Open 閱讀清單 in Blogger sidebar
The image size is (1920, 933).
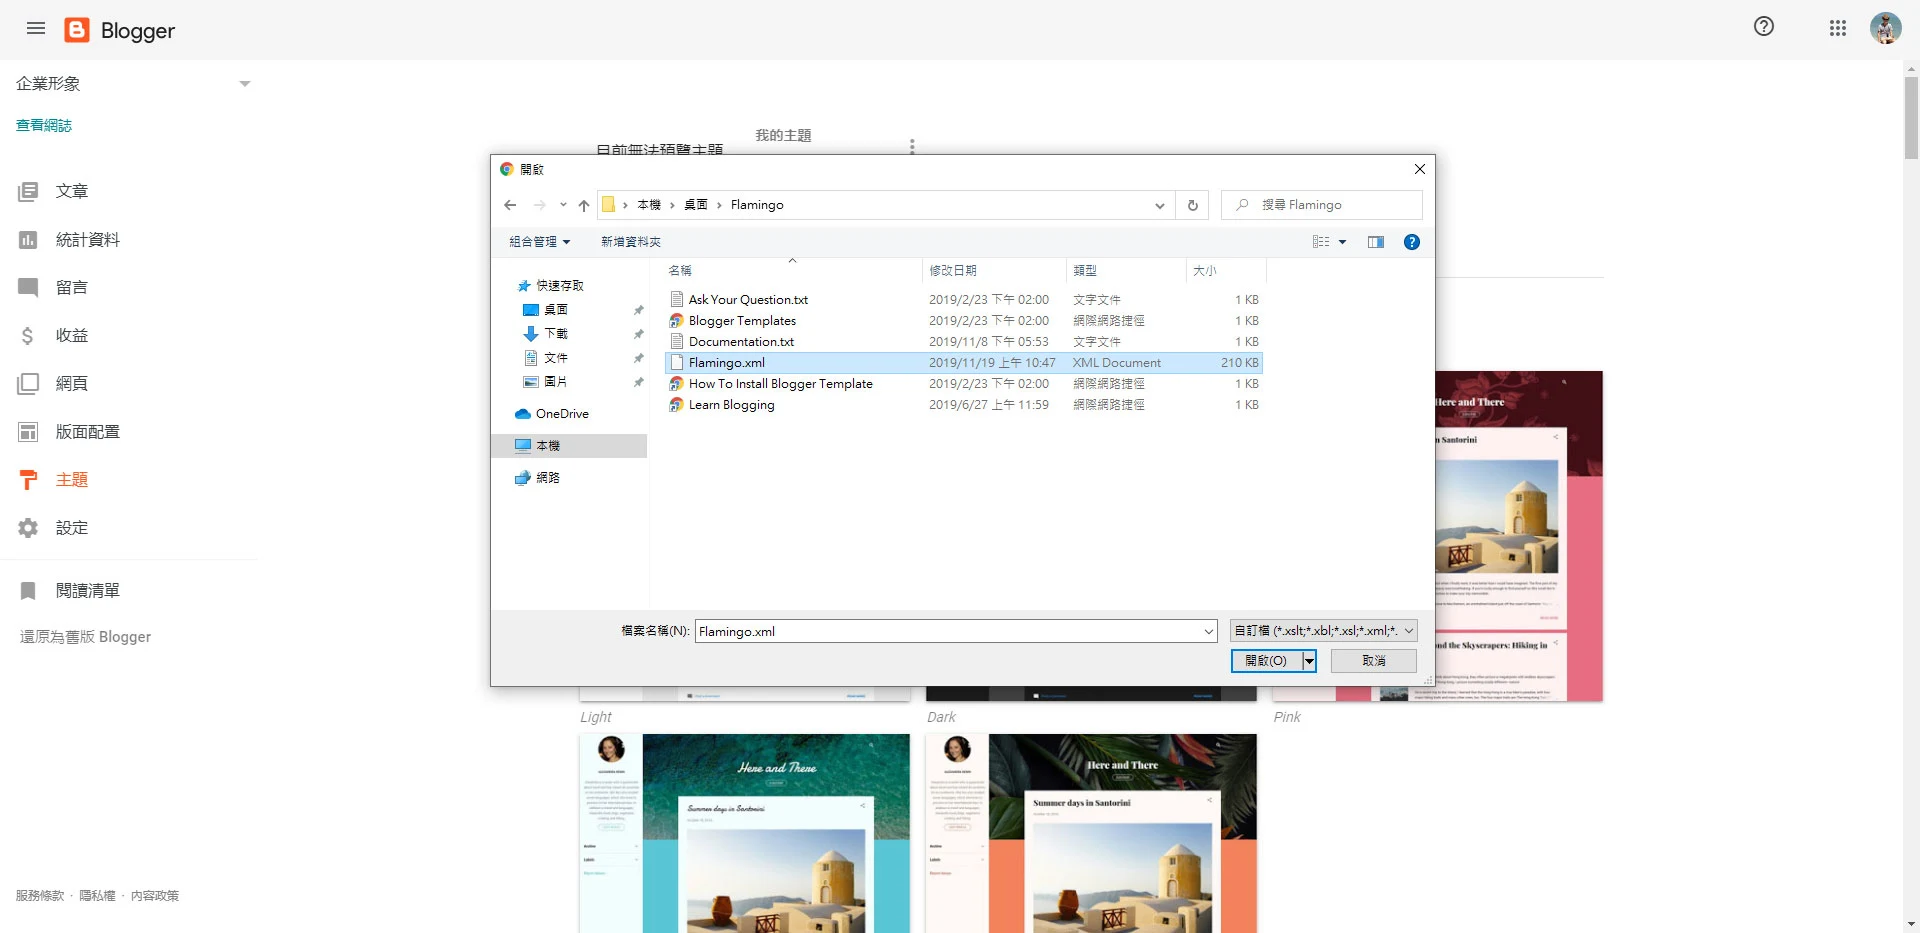88,591
